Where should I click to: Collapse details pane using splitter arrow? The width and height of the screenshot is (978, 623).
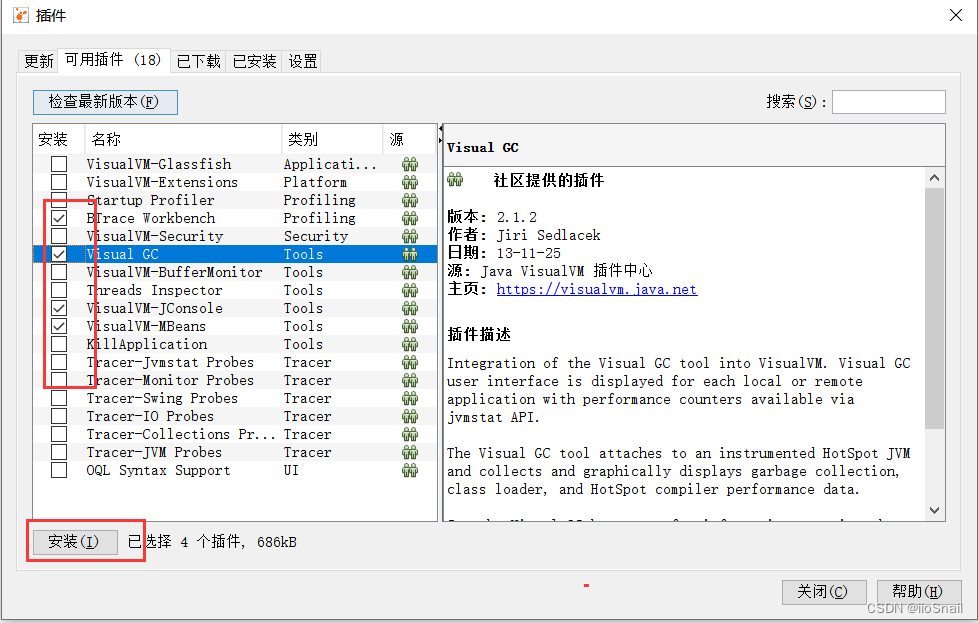(440, 140)
